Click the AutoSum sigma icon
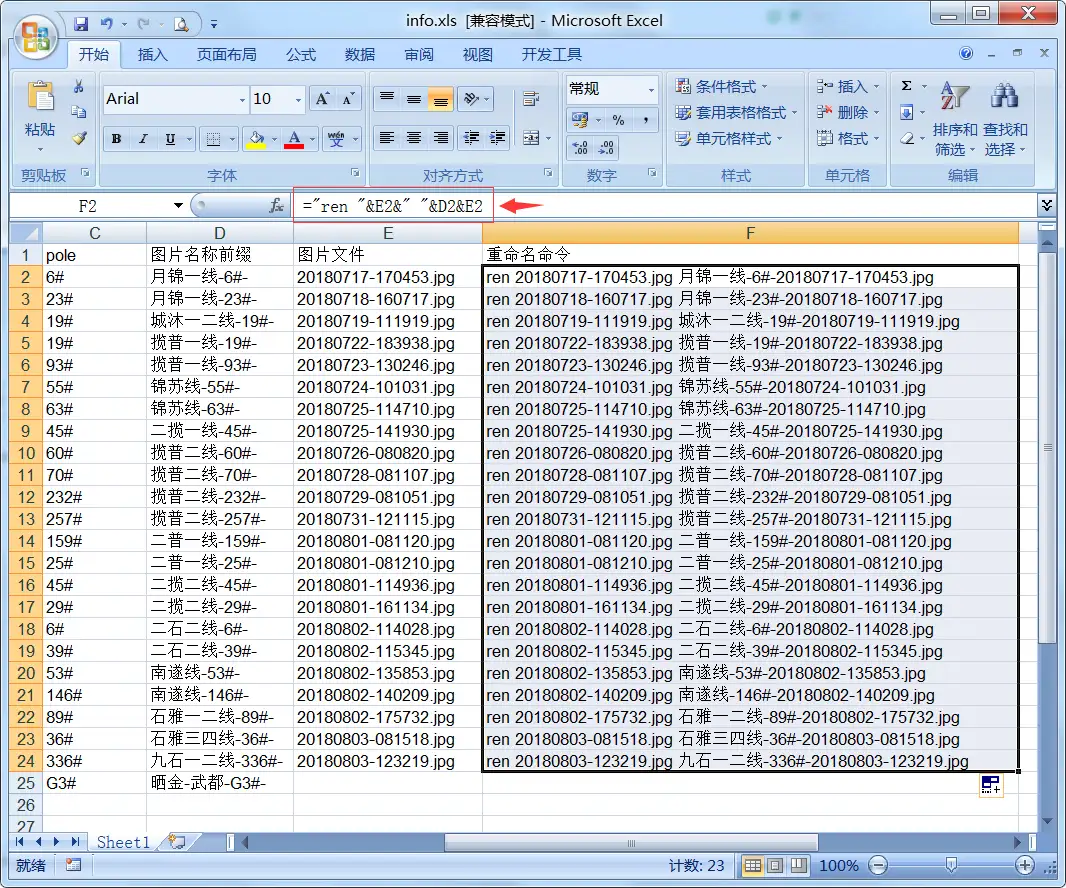Image resolution: width=1066 pixels, height=888 pixels. click(906, 87)
